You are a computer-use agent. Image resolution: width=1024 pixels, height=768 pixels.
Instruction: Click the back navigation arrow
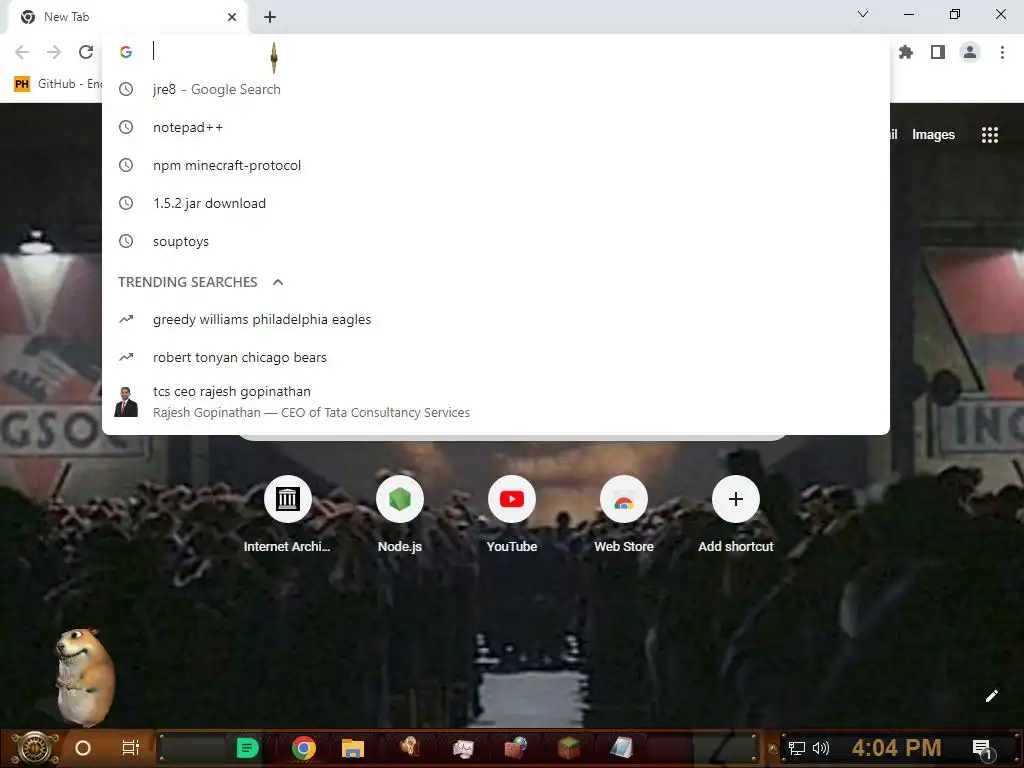click(x=22, y=52)
